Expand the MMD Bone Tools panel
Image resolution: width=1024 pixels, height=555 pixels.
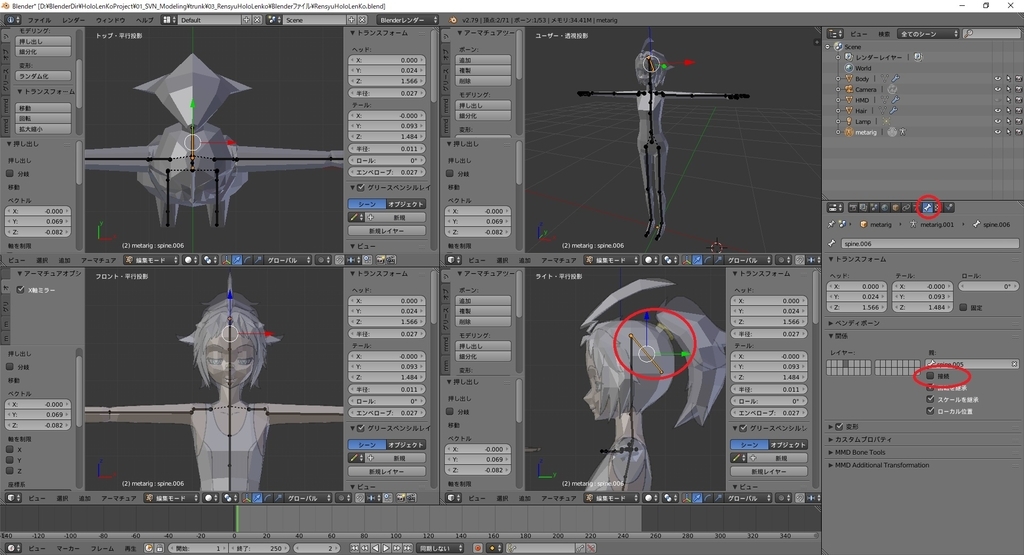click(x=857, y=452)
